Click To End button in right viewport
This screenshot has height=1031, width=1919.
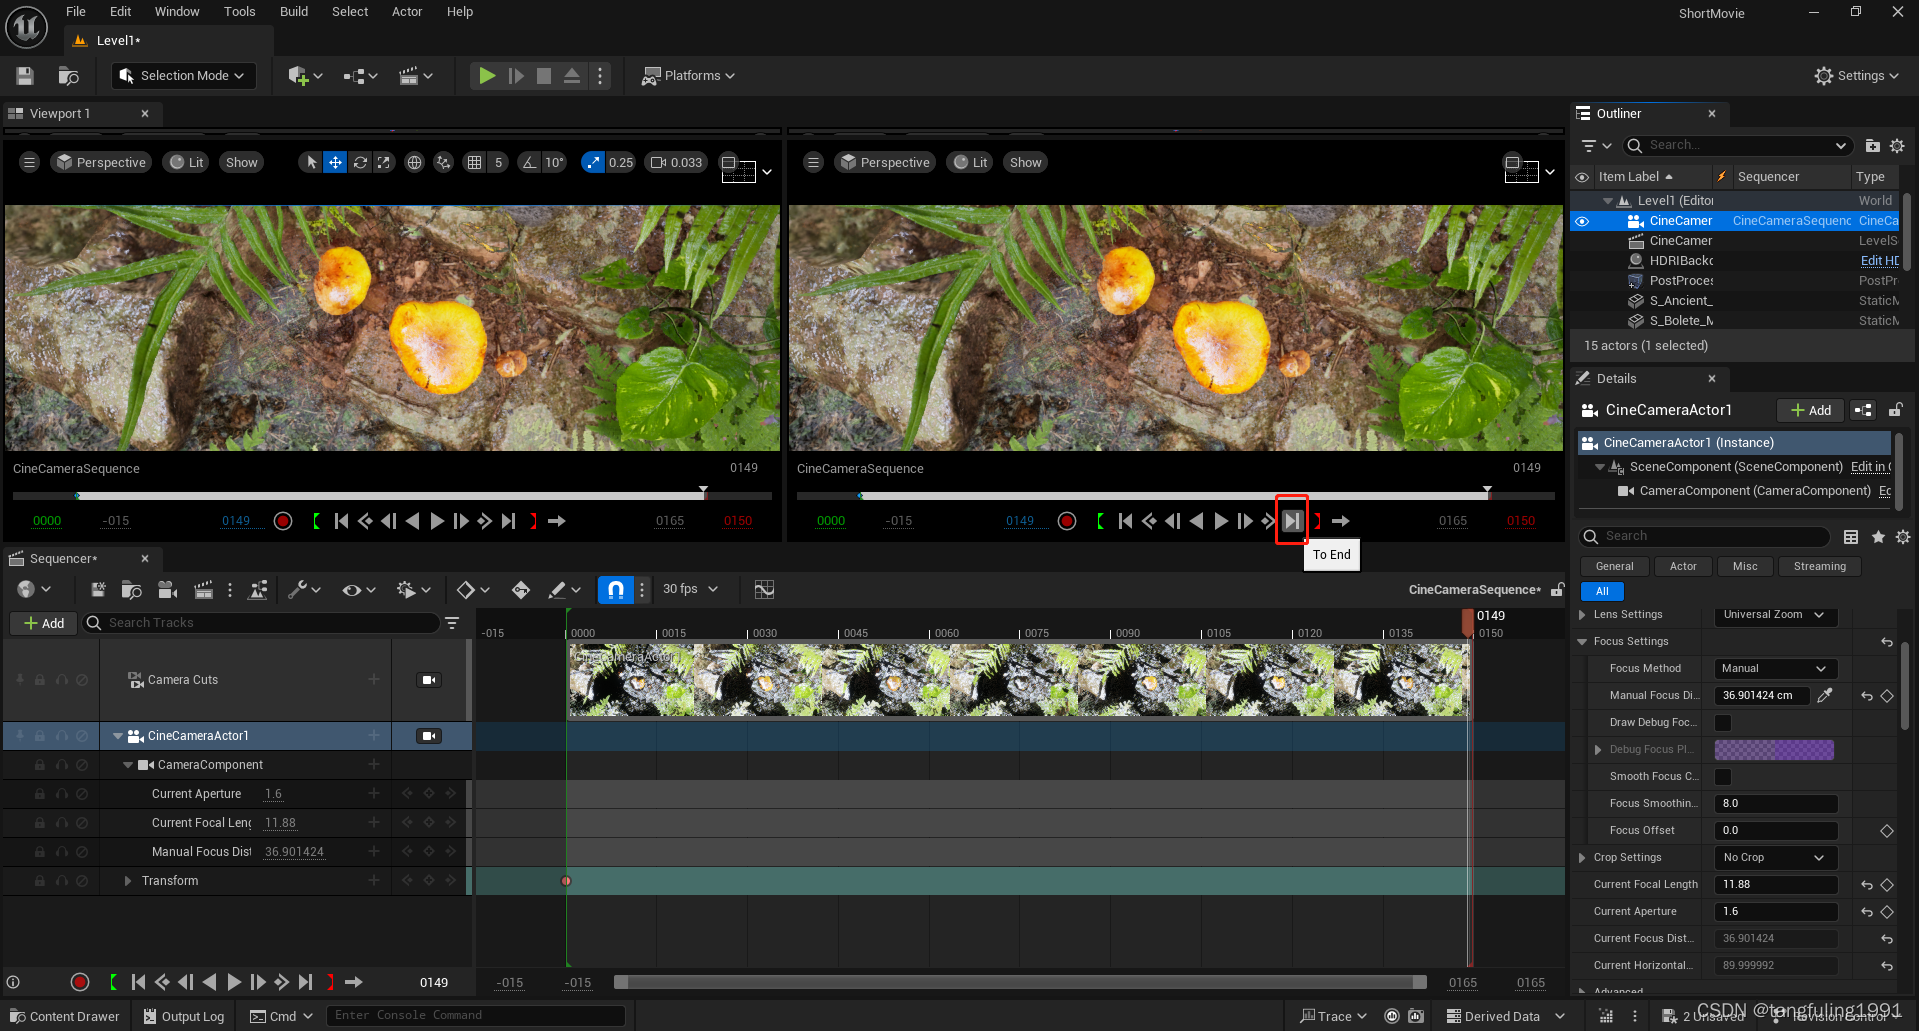click(x=1292, y=521)
